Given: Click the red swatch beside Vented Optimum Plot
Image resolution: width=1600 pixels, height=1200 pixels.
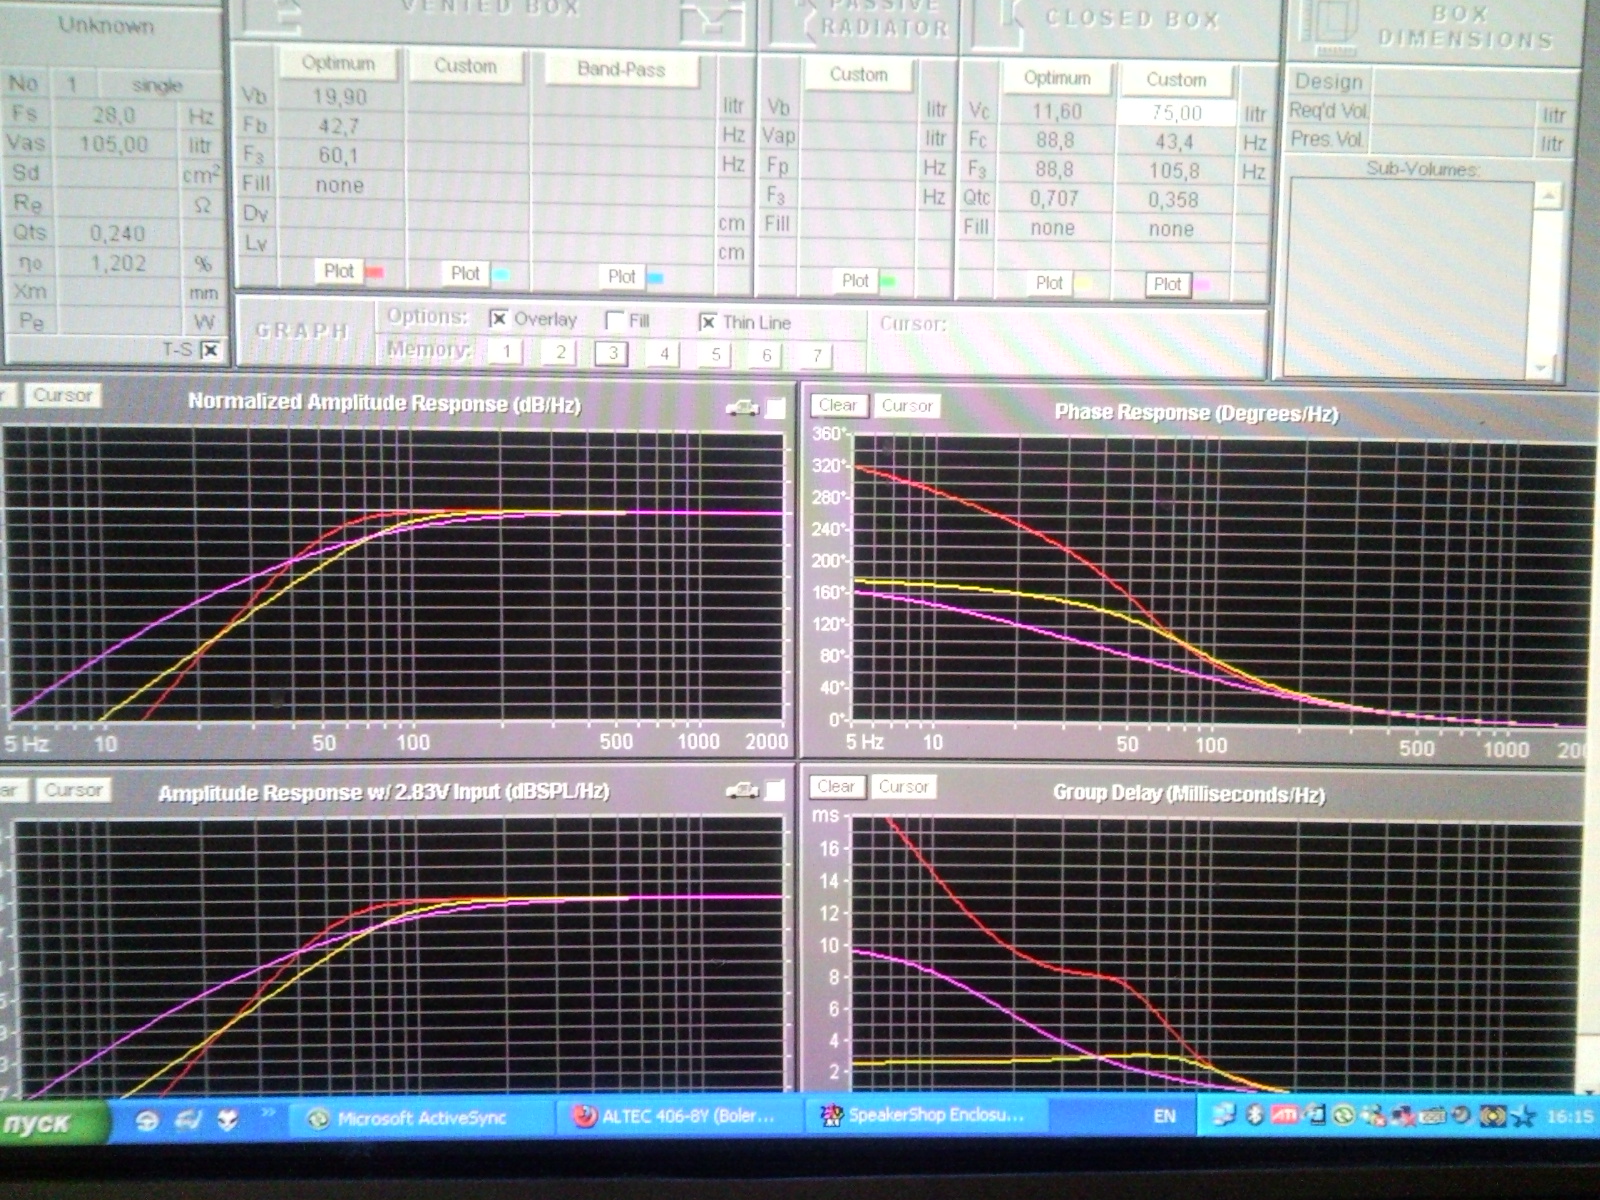Looking at the screenshot, I should click(x=375, y=272).
